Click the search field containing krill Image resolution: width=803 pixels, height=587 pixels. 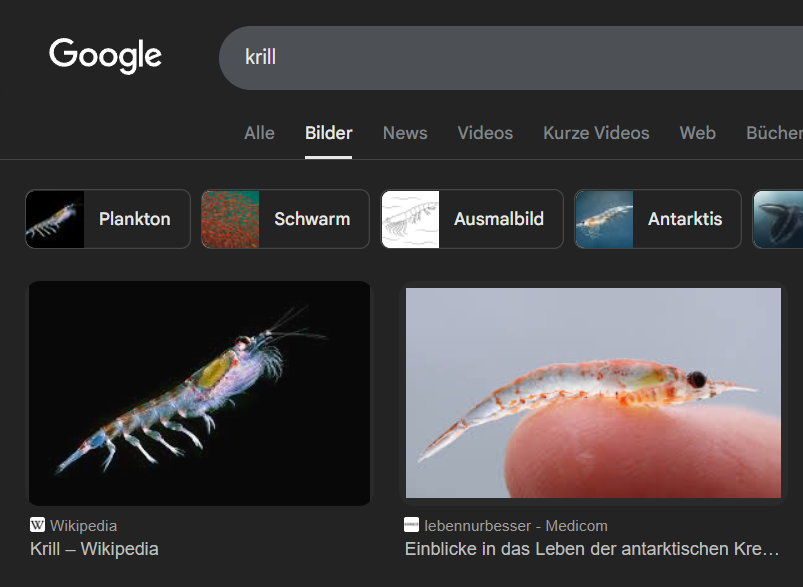511,57
